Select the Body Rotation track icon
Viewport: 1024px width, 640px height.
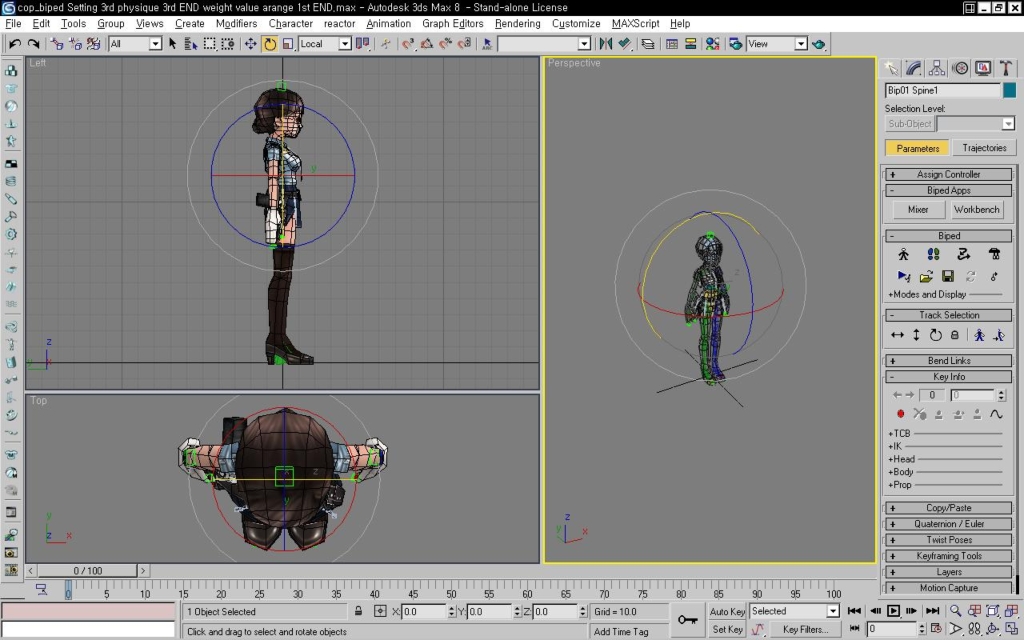pyautogui.click(x=935, y=335)
